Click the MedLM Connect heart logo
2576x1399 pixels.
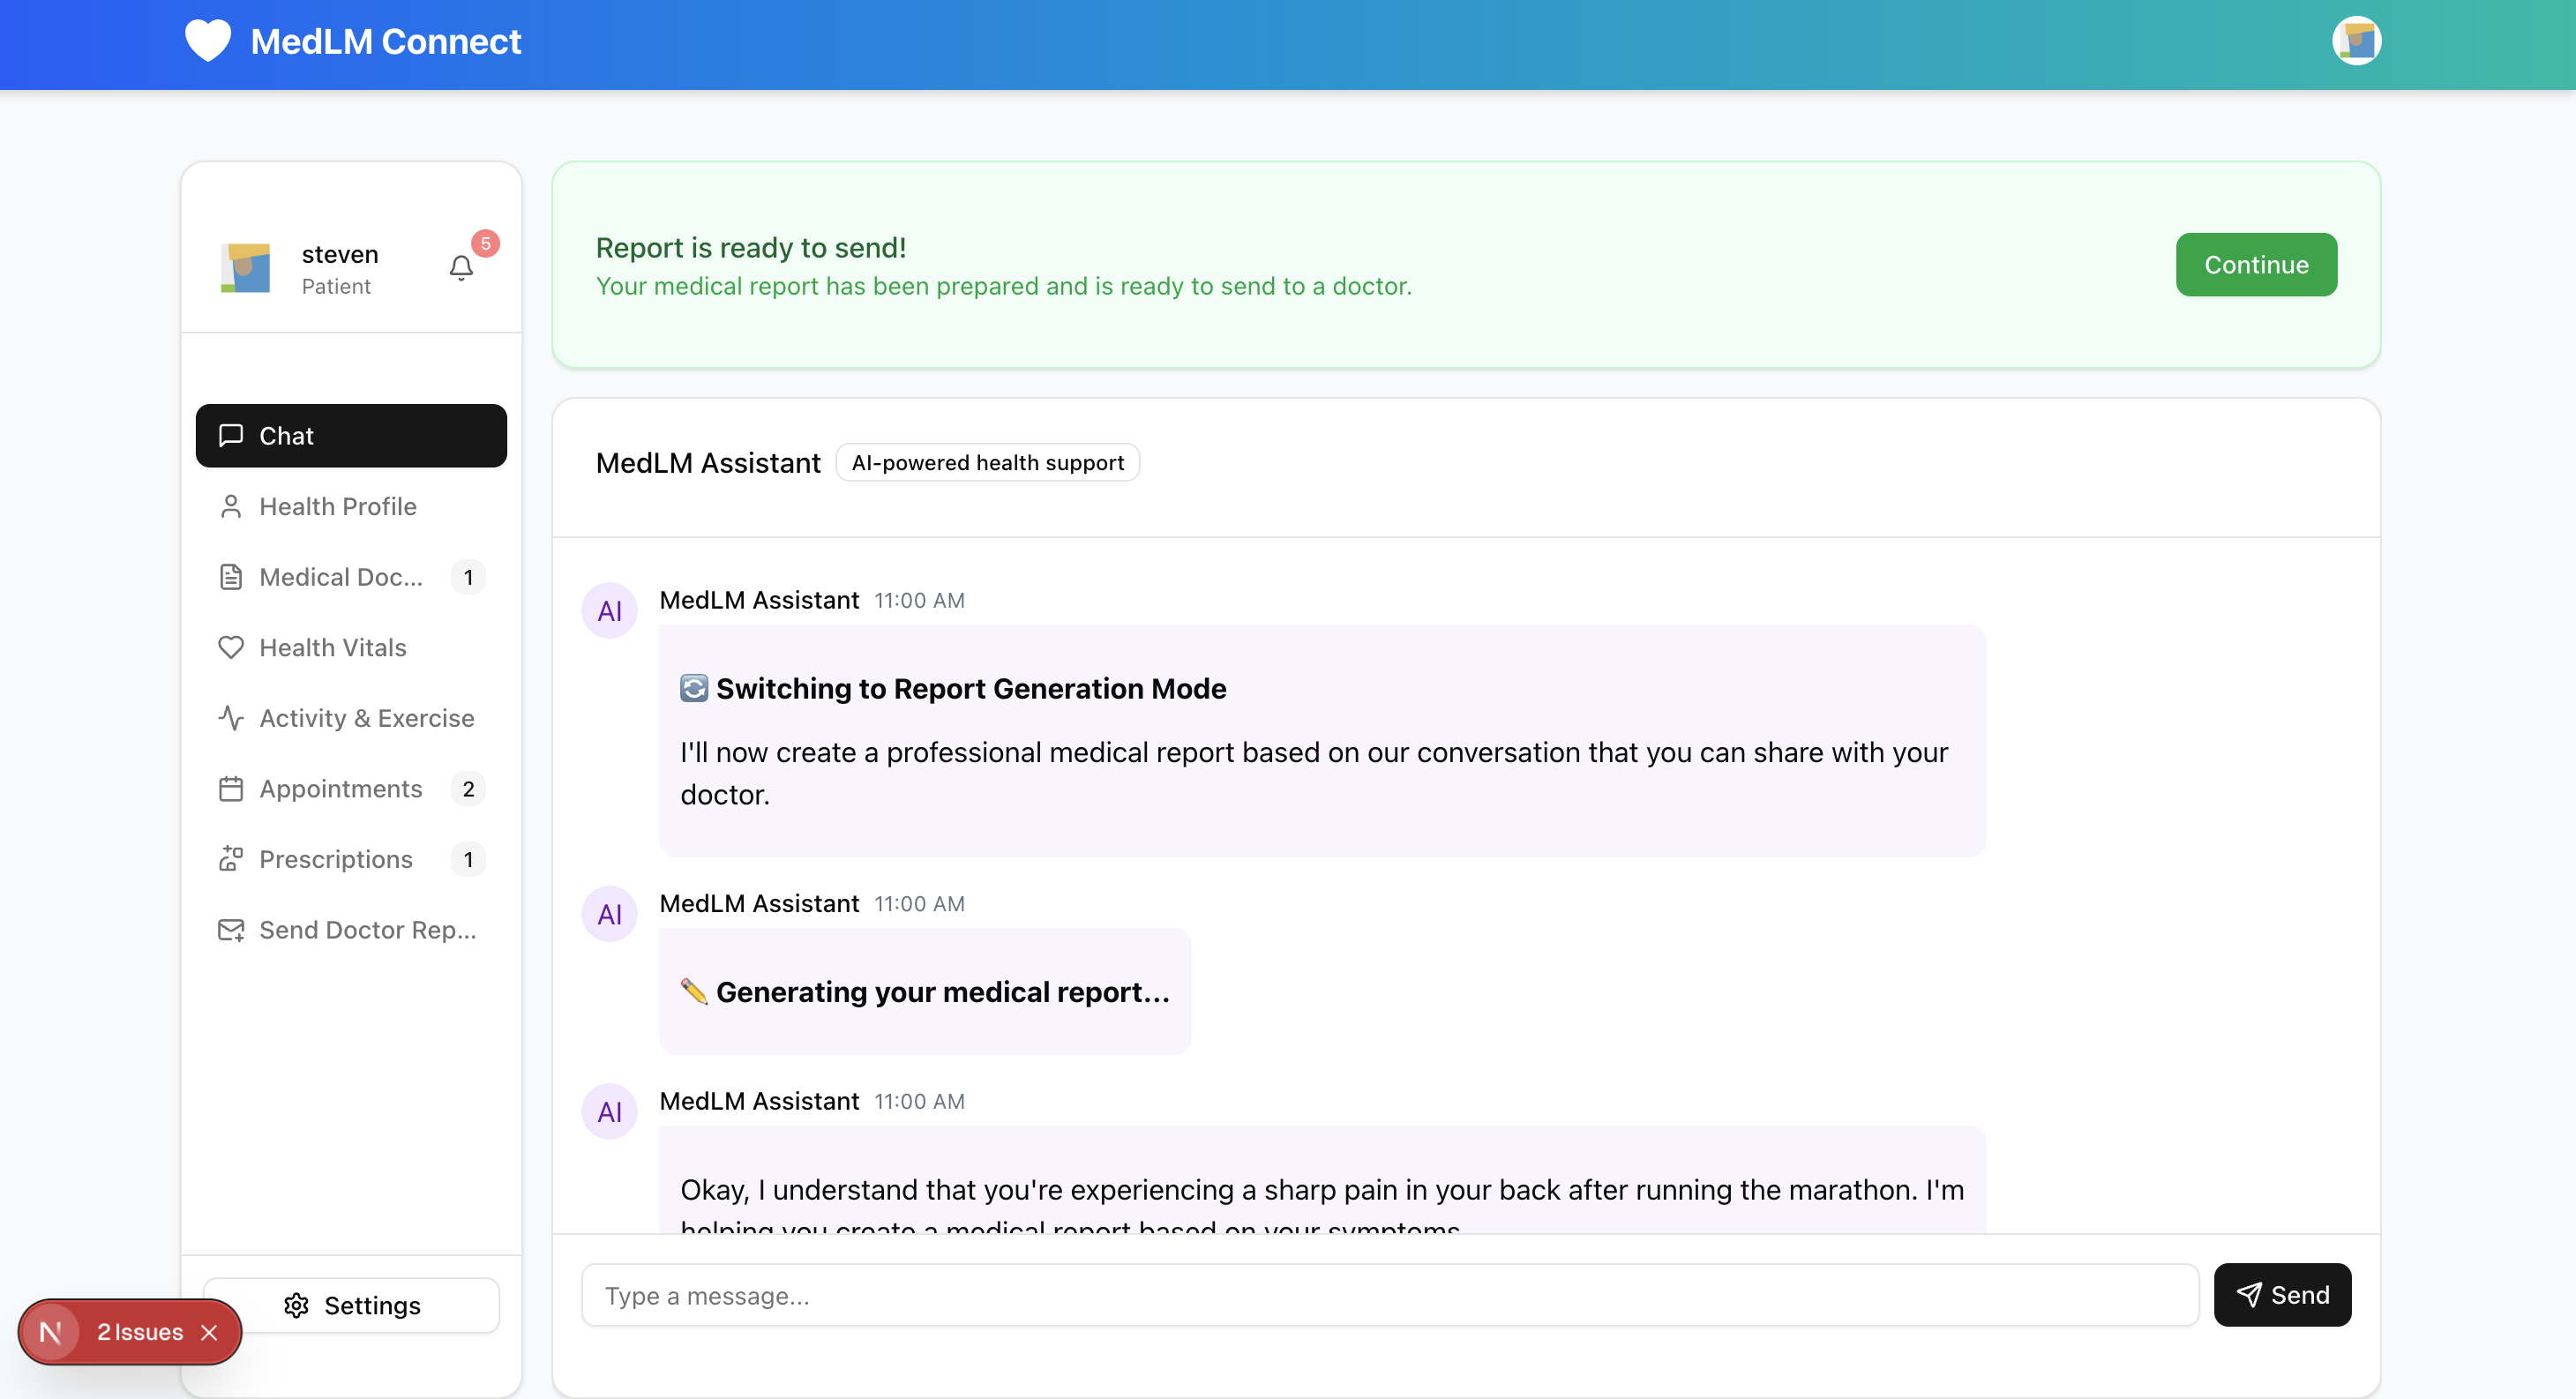tap(208, 41)
